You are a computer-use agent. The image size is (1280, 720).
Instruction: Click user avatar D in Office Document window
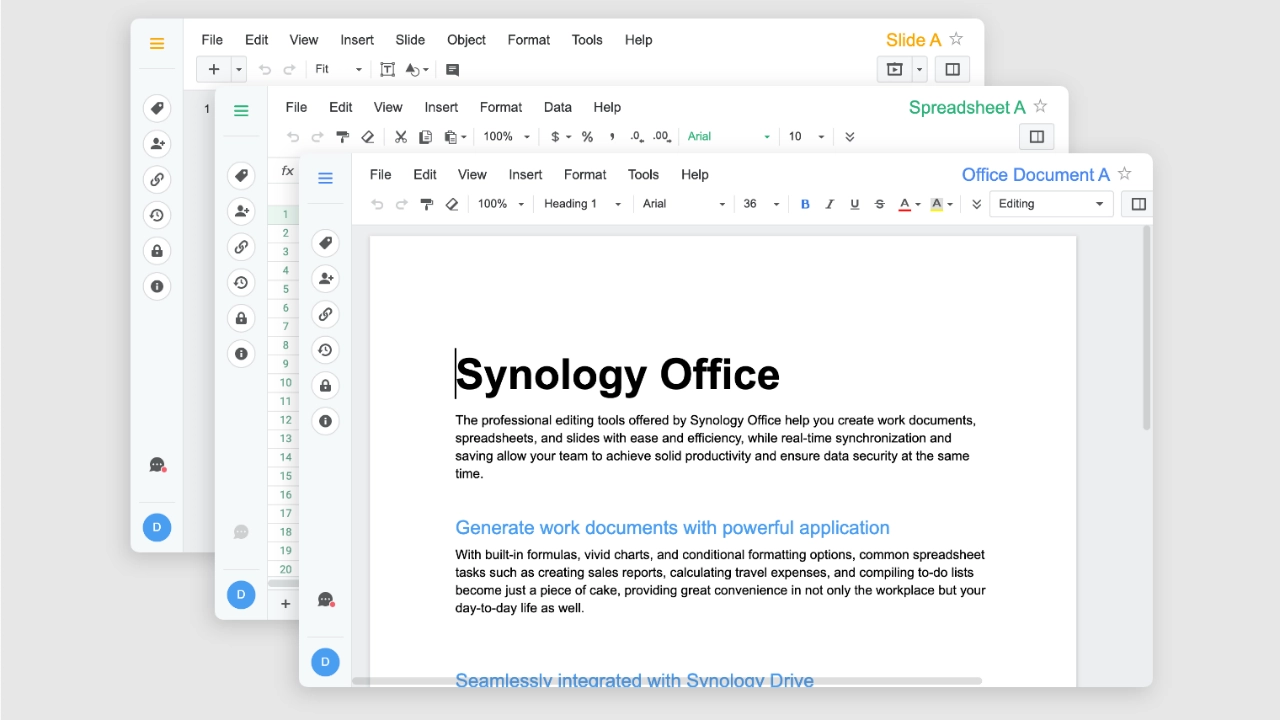click(325, 662)
